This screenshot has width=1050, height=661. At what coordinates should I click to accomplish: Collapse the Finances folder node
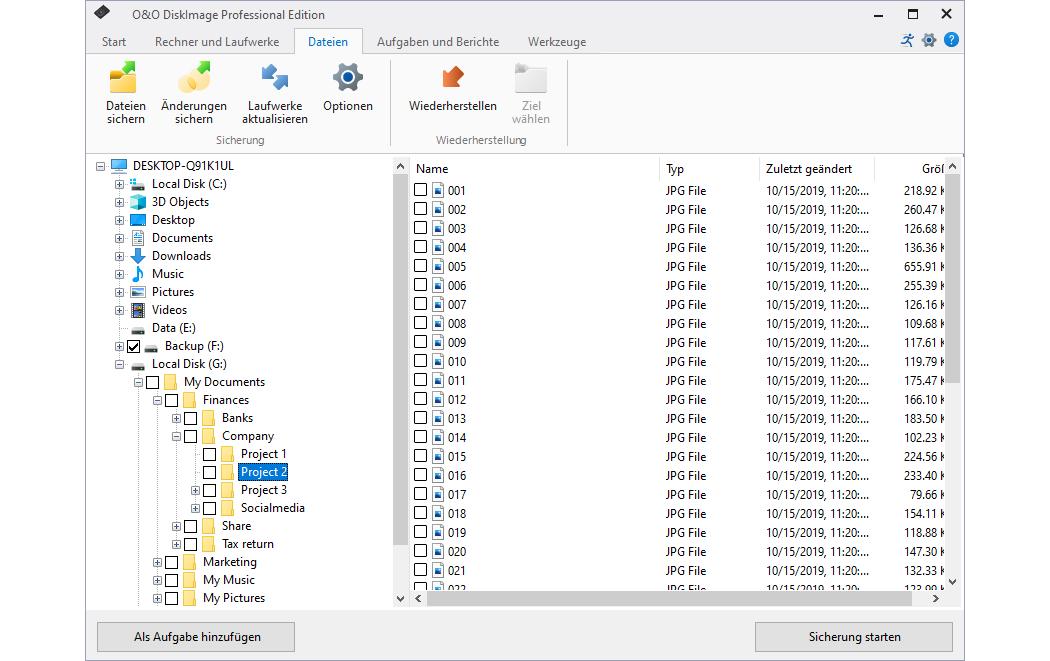coord(157,400)
